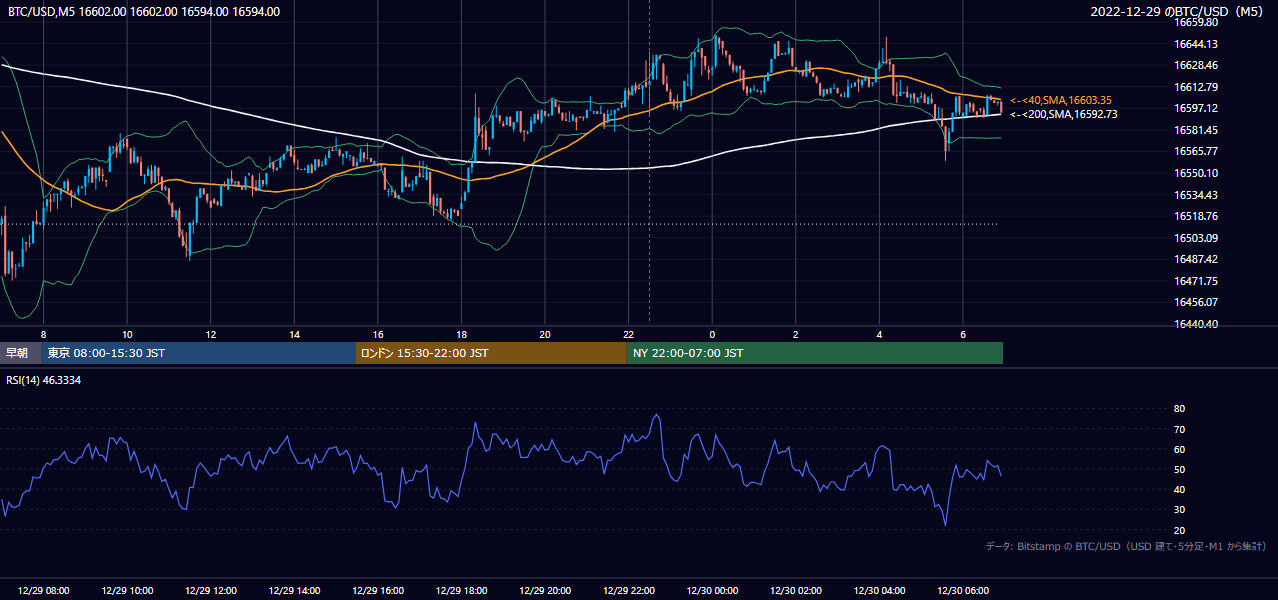Click RSI scale value 50
The image size is (1278, 600).
tap(1179, 469)
